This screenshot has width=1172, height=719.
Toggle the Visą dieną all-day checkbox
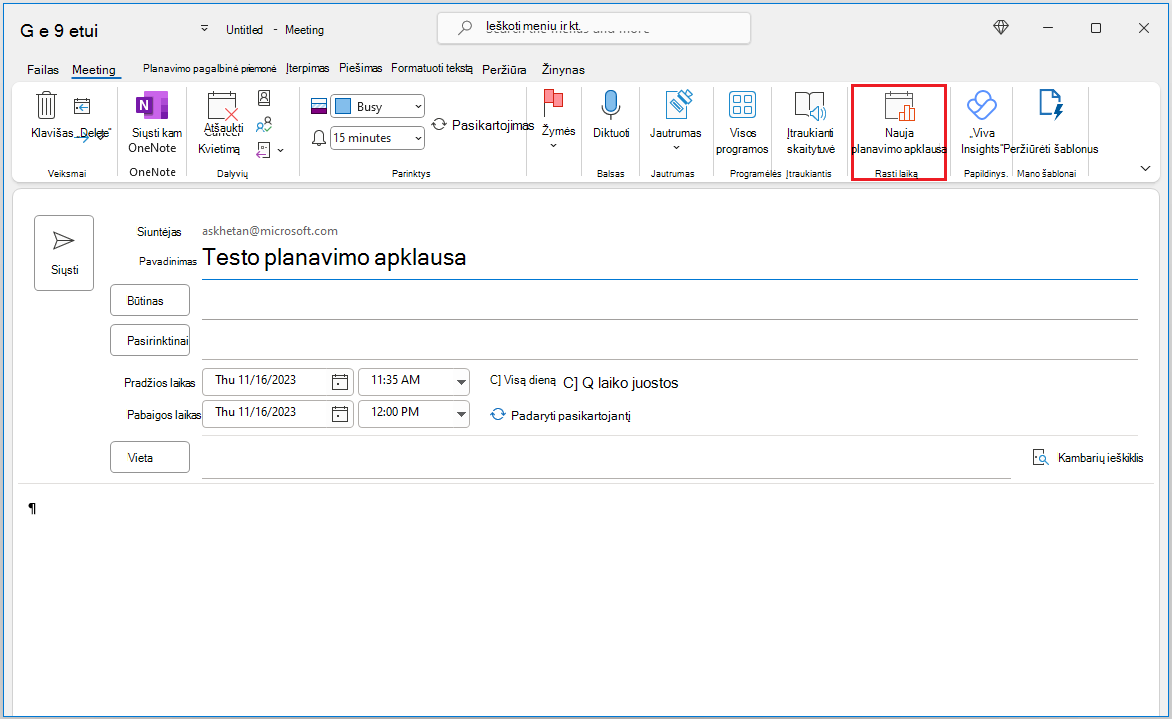pyautogui.click(x=496, y=380)
